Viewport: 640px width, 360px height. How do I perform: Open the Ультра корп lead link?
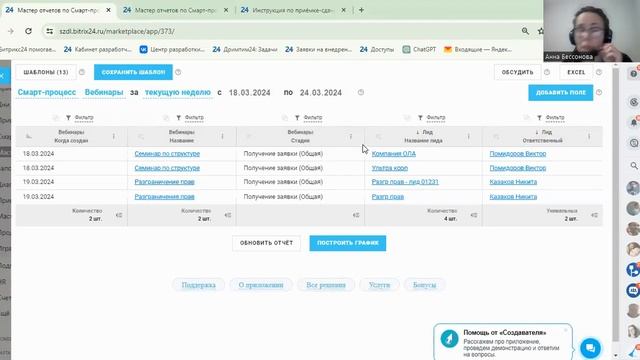(x=389, y=168)
